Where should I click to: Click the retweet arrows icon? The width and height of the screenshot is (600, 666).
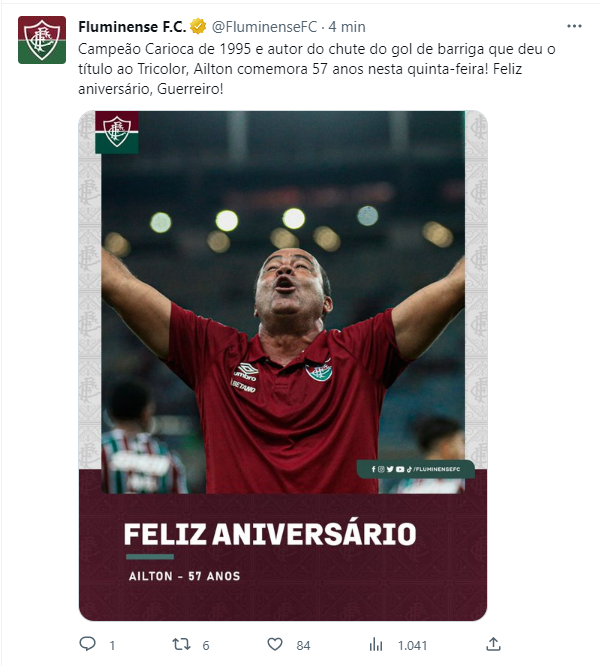[x=181, y=644]
